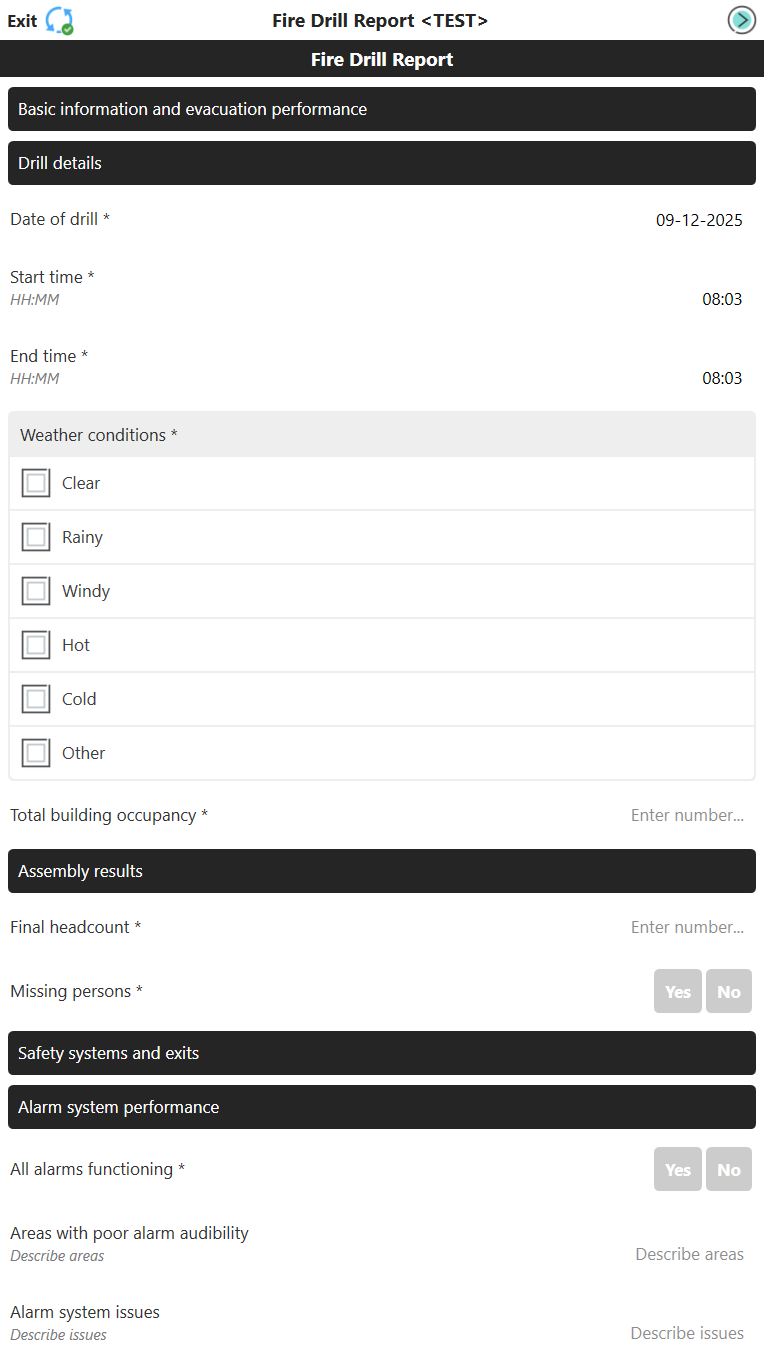764x1361 pixels.
Task: Click the Date of drill value
Action: (x=699, y=219)
